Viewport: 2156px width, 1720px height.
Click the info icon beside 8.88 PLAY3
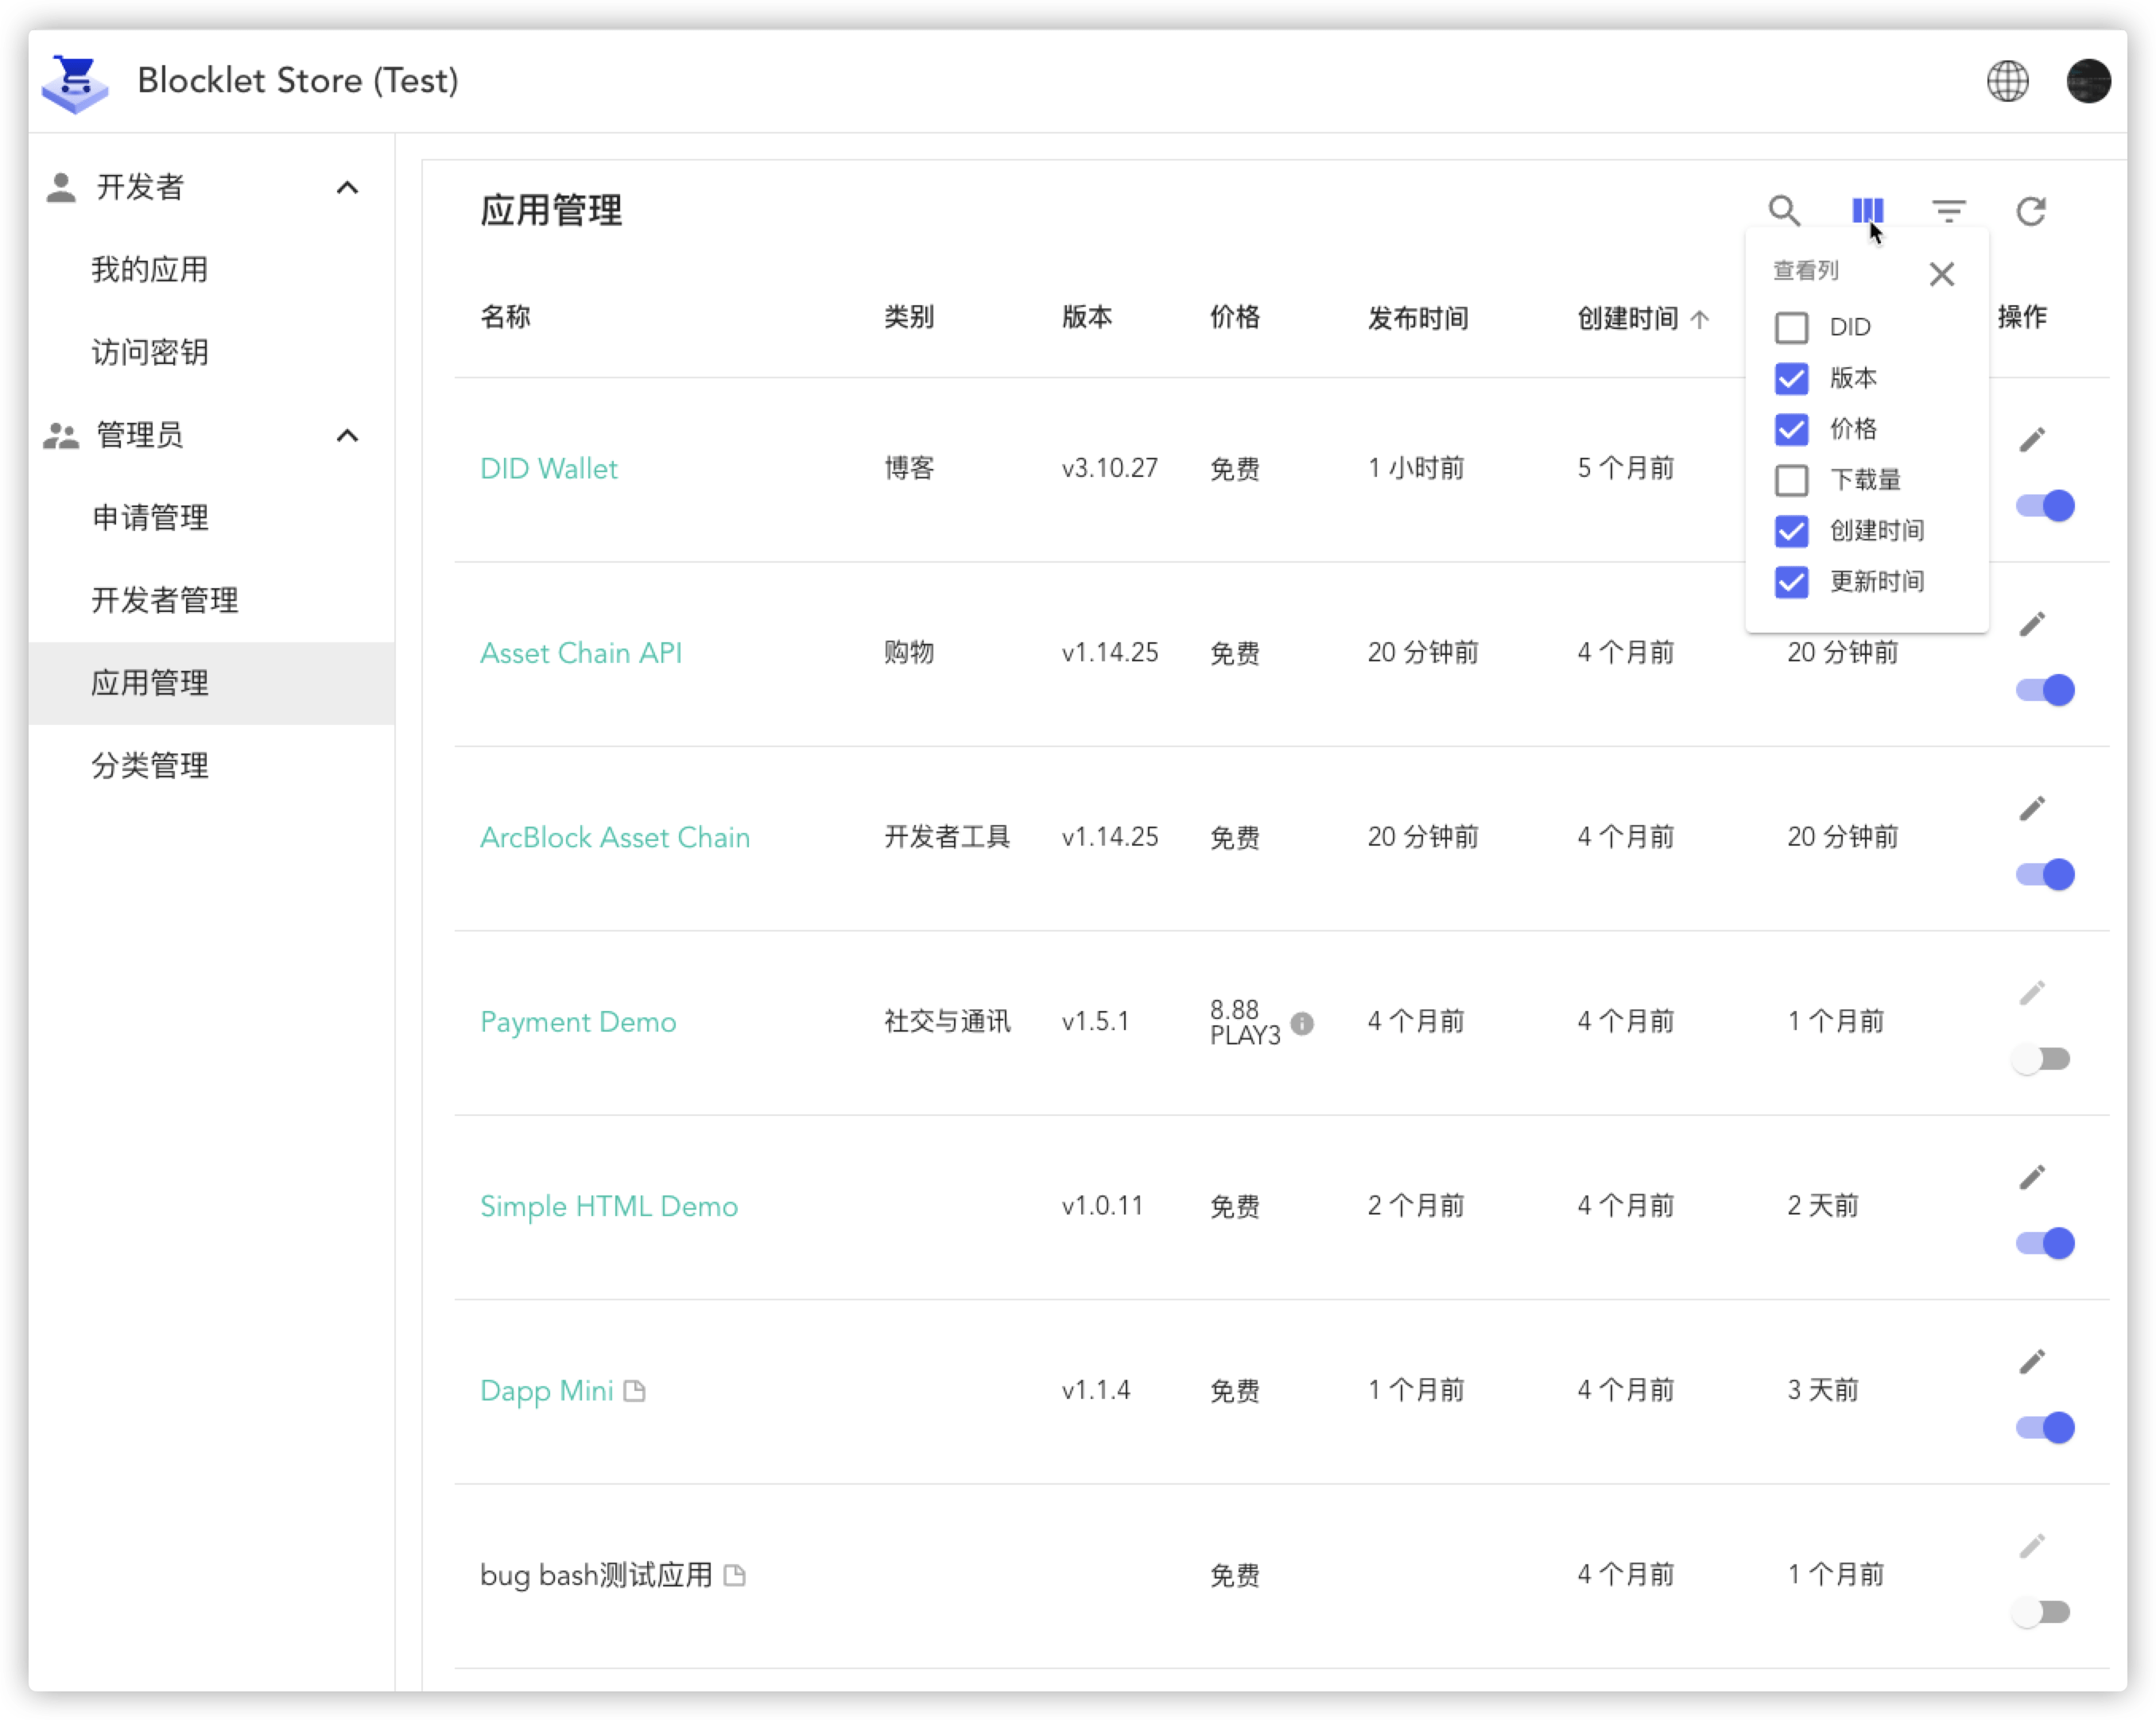[x=1301, y=1023]
